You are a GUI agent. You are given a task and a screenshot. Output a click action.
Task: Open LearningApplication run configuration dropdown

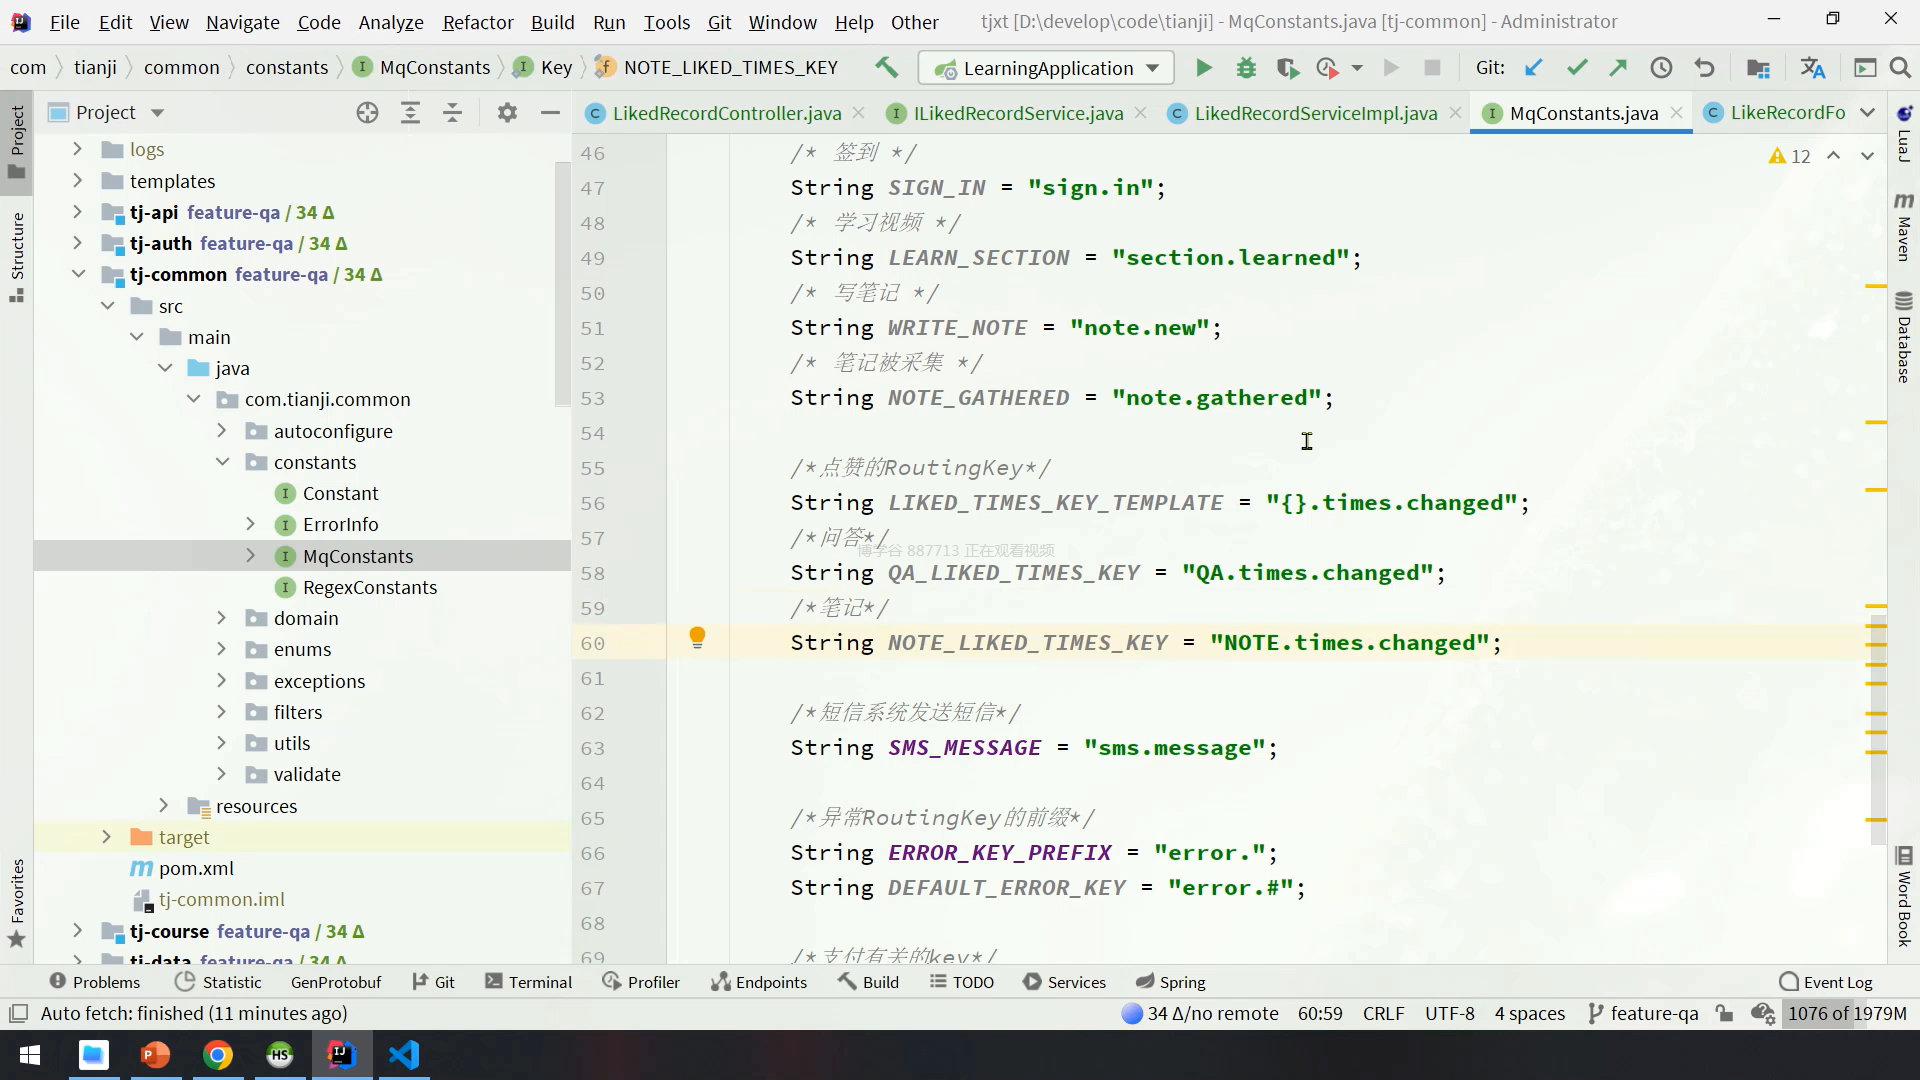pyautogui.click(x=1046, y=68)
